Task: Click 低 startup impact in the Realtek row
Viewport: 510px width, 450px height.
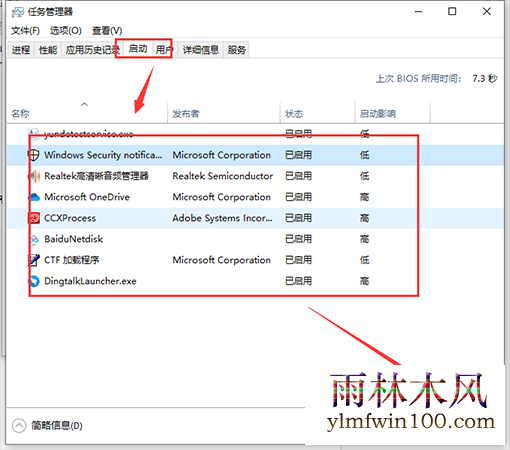Action: click(x=364, y=176)
